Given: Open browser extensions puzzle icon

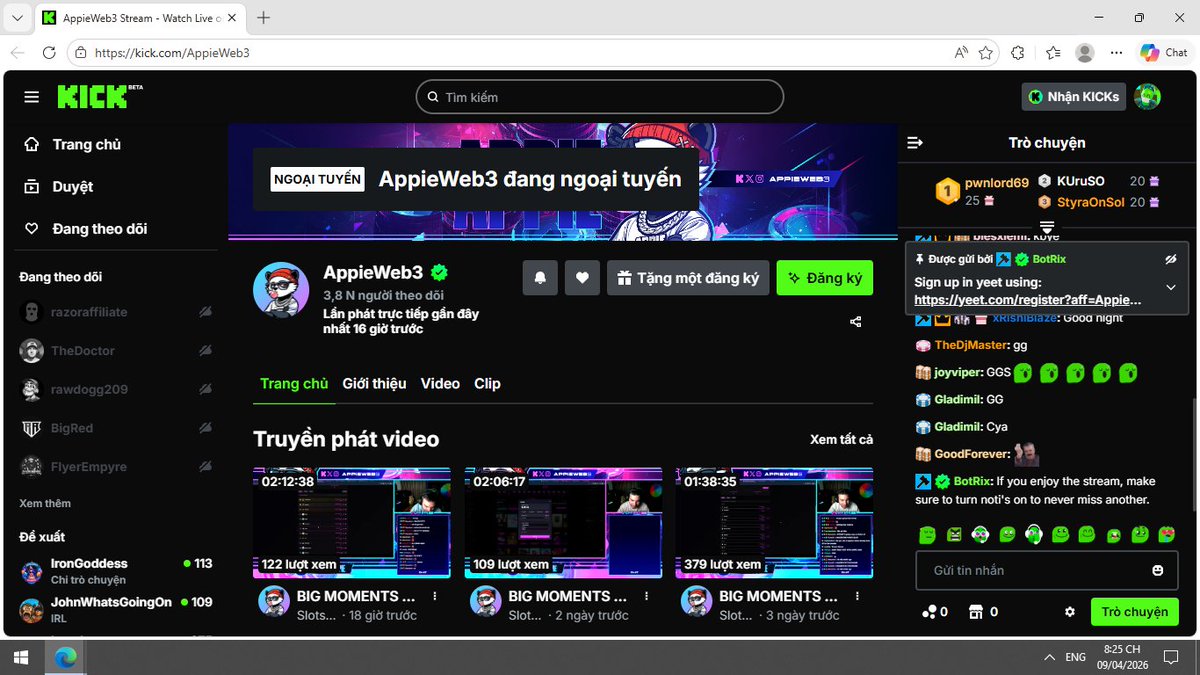Looking at the screenshot, I should [x=1018, y=53].
